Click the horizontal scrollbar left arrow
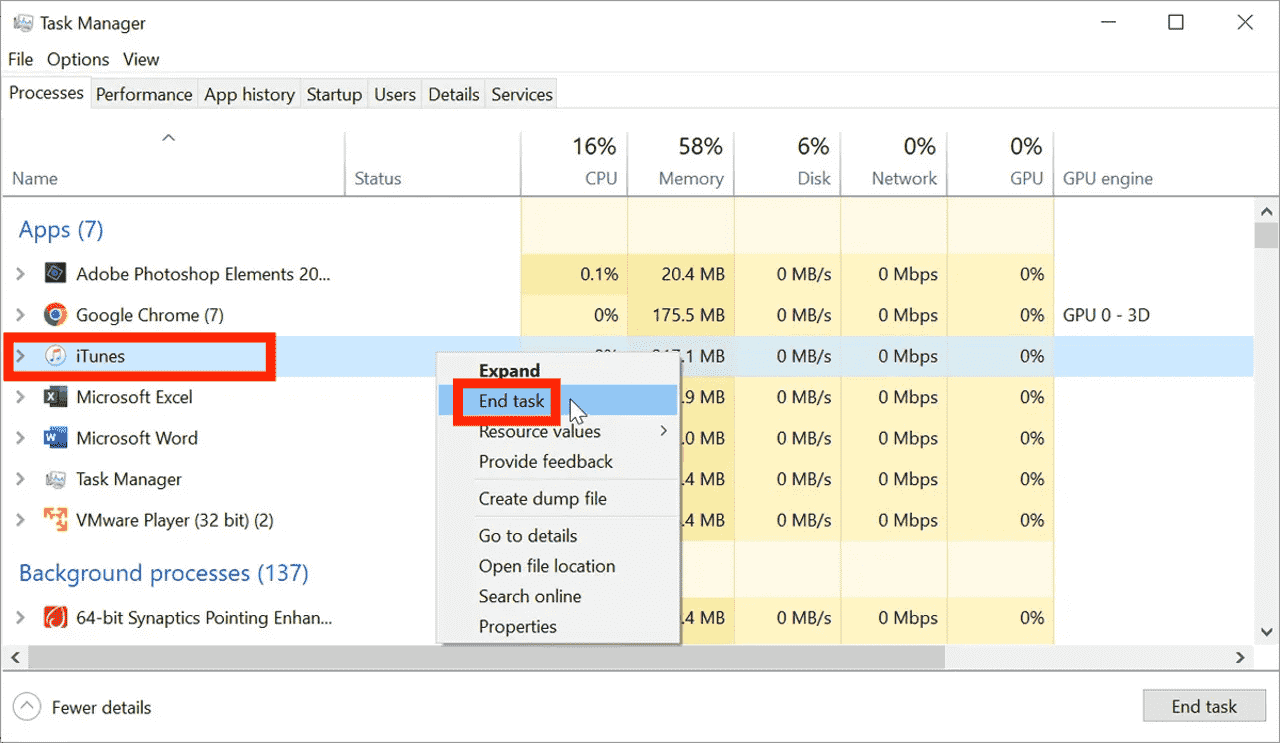 pos(13,657)
